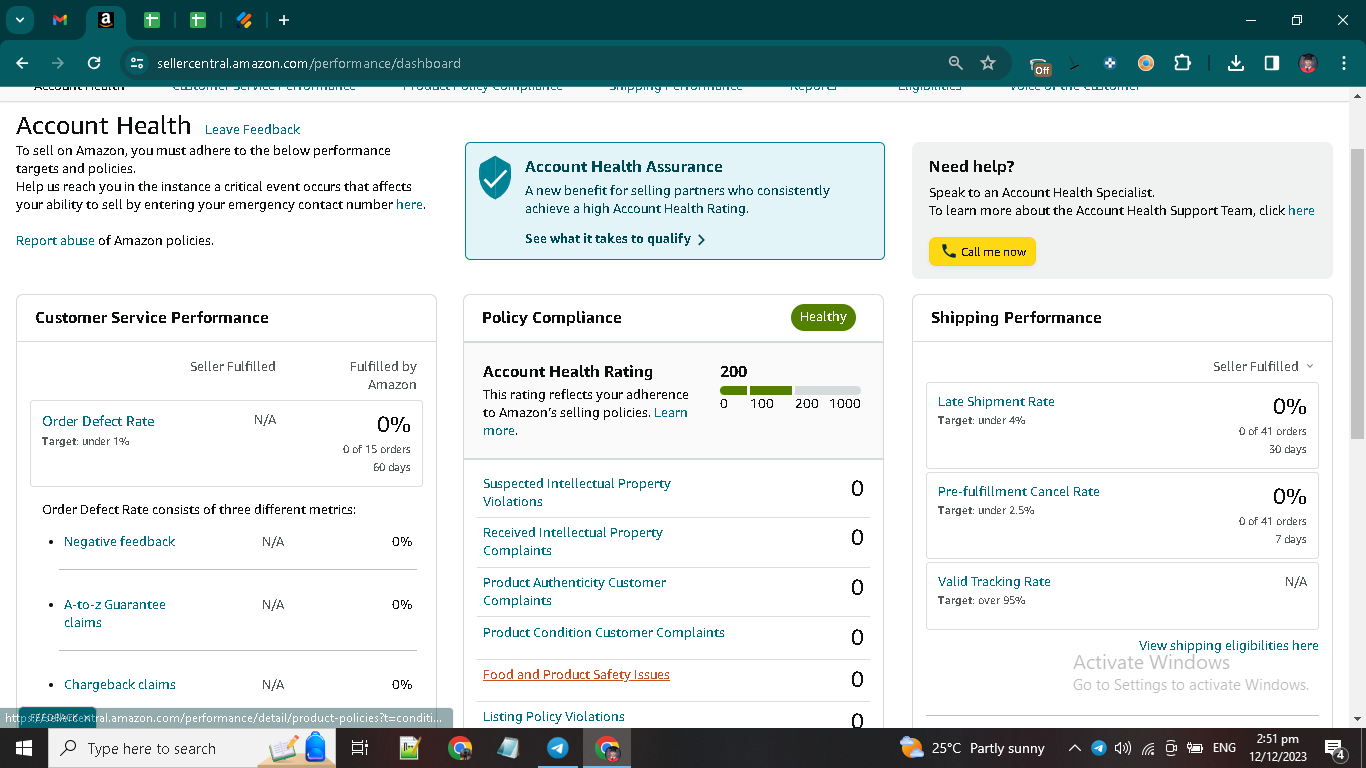Open the Wi-Fi network tray icon
Screen dimensions: 1366x768
(1148, 748)
